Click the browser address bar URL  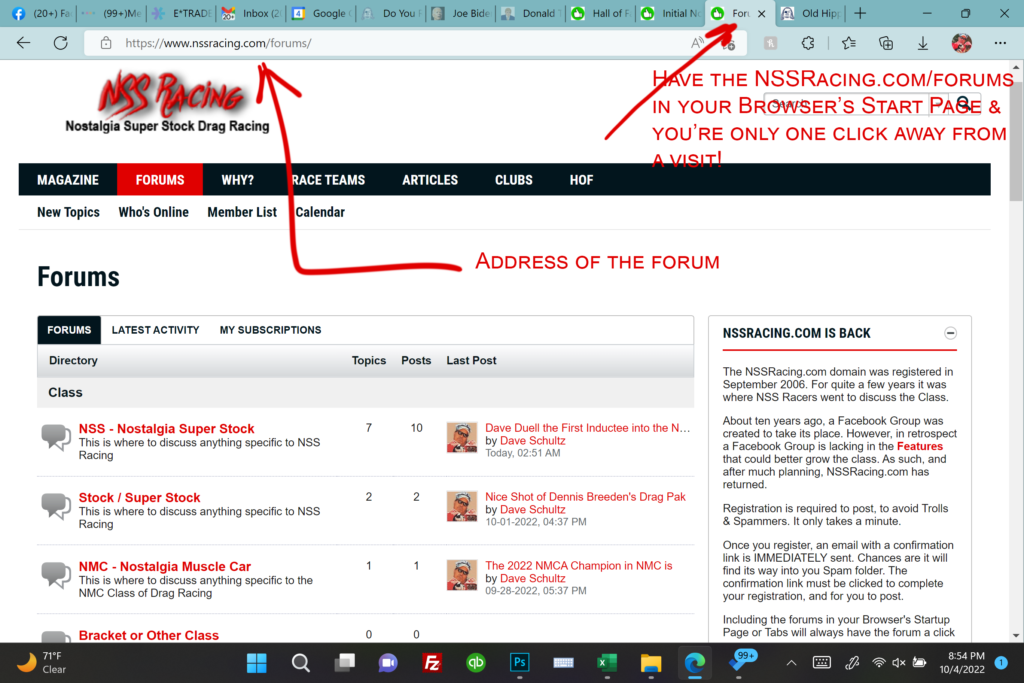(x=218, y=43)
